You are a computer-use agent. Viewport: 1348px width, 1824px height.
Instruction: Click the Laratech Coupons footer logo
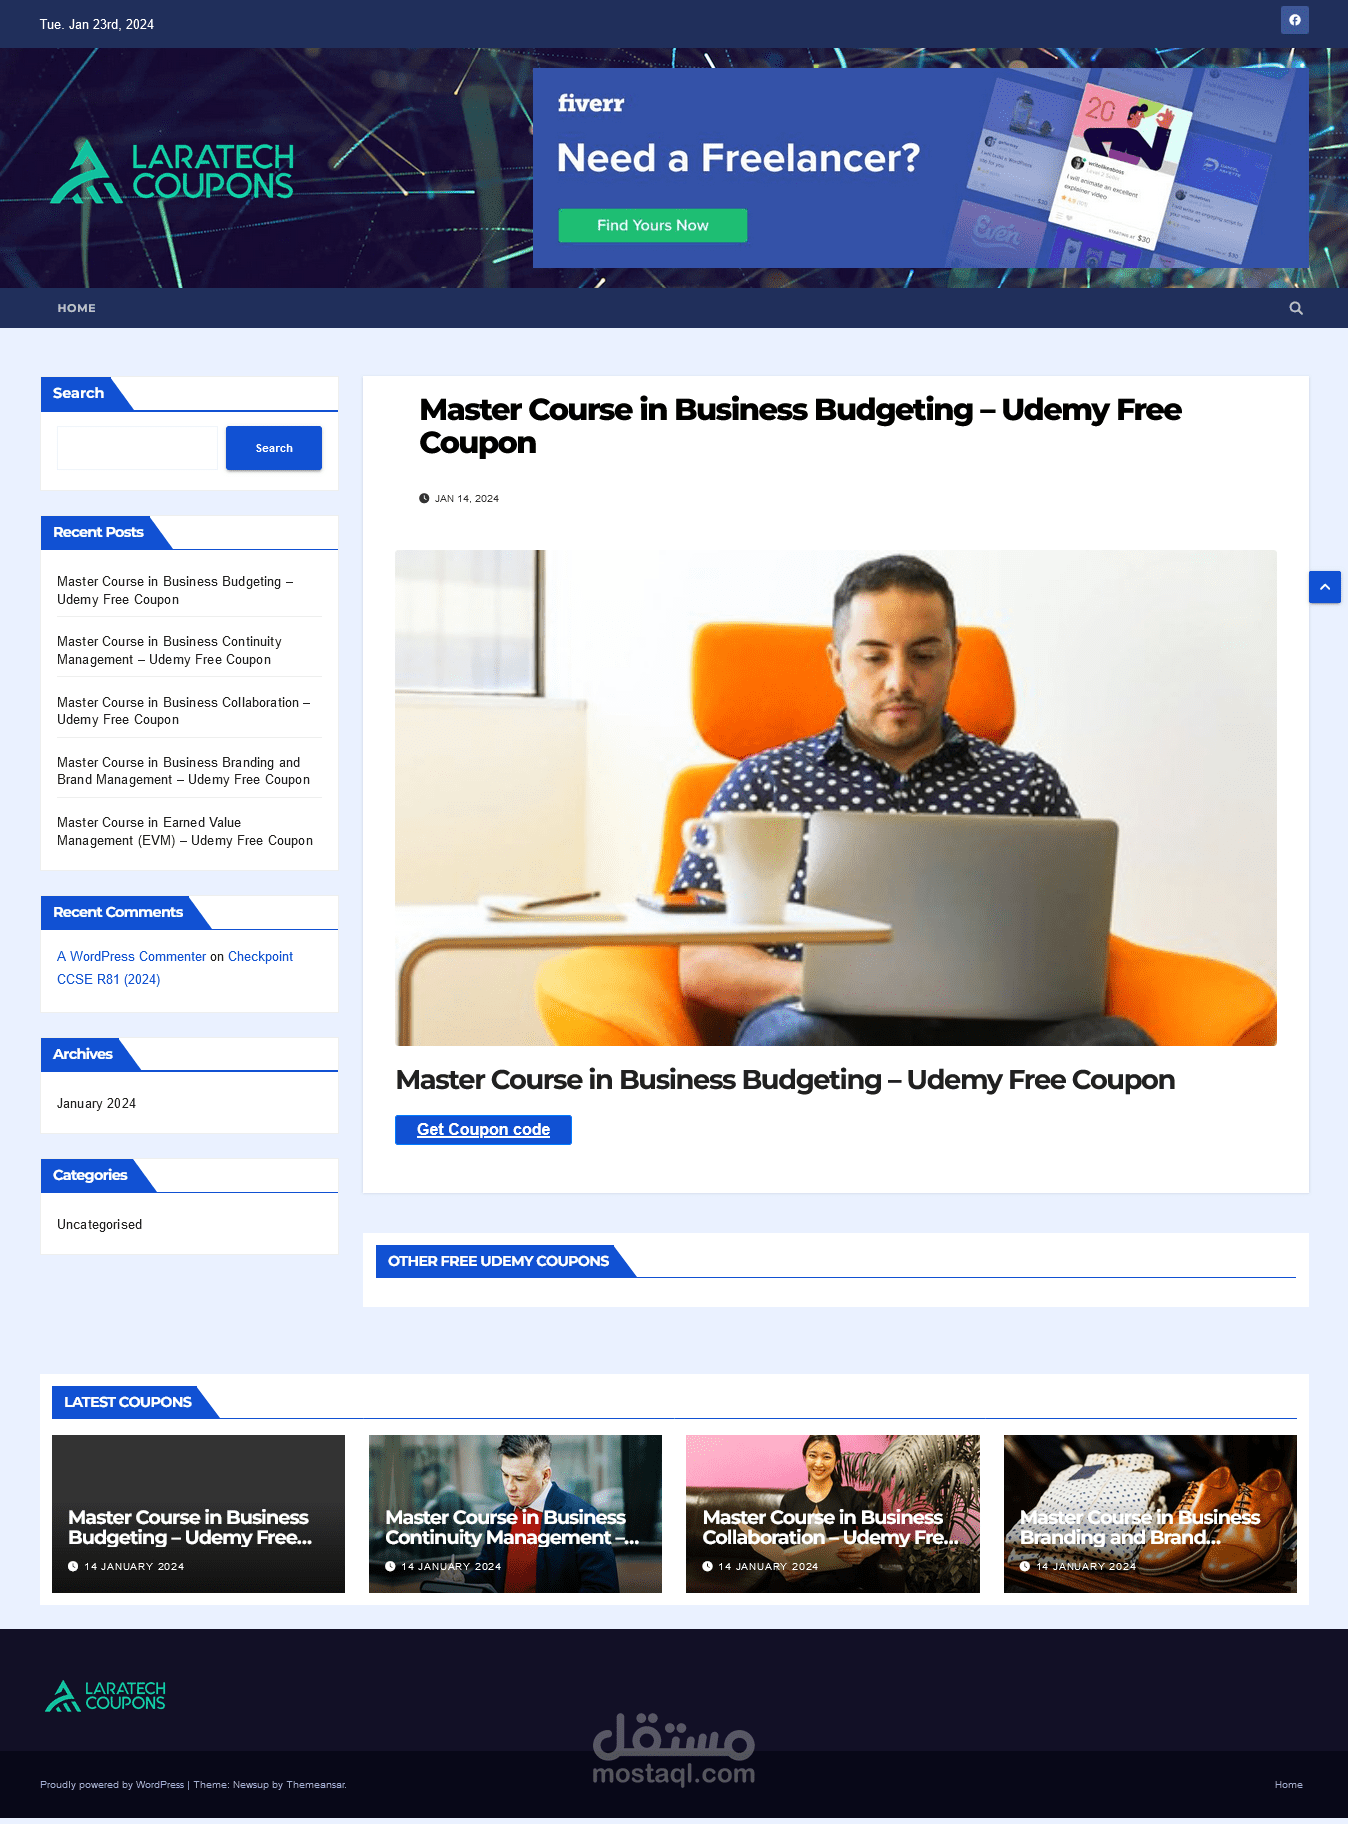click(x=105, y=1696)
